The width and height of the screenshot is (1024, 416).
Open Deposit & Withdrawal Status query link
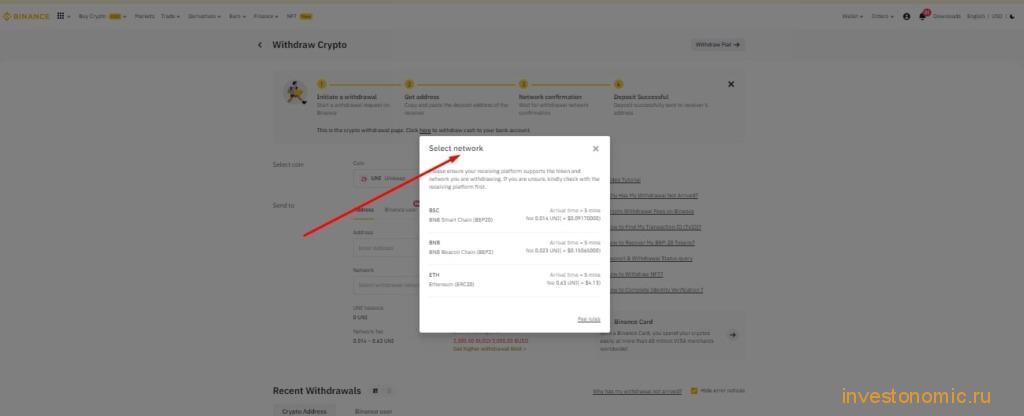(650, 259)
